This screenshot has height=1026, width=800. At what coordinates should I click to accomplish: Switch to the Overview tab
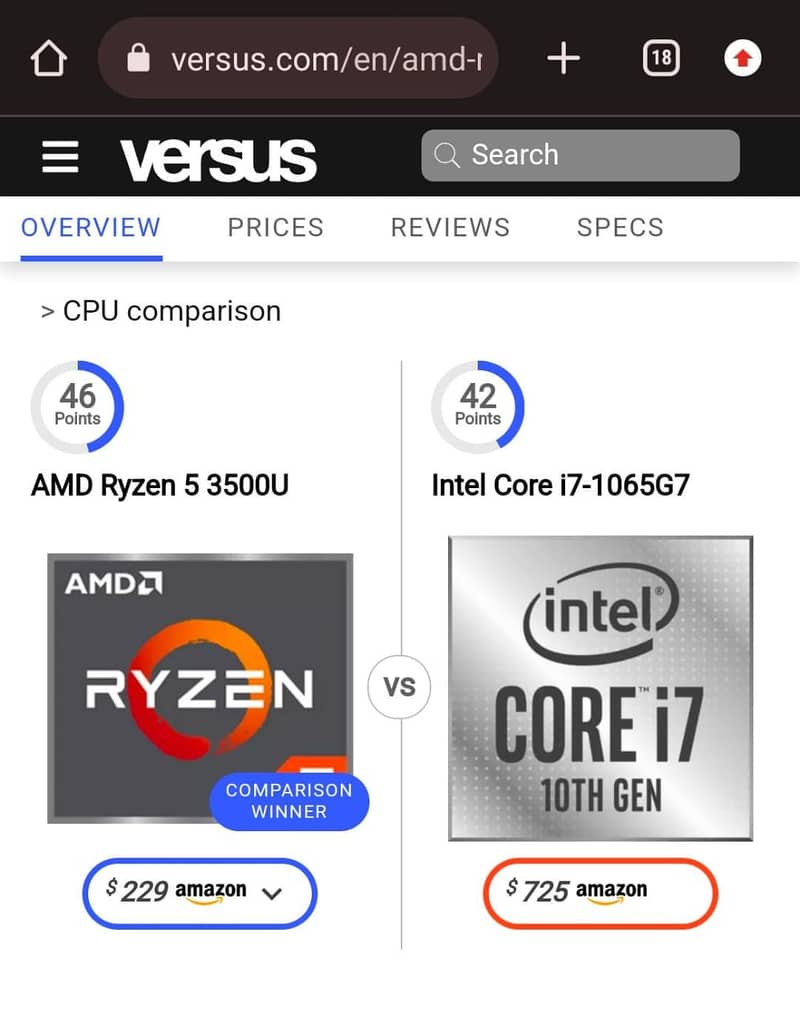point(90,228)
